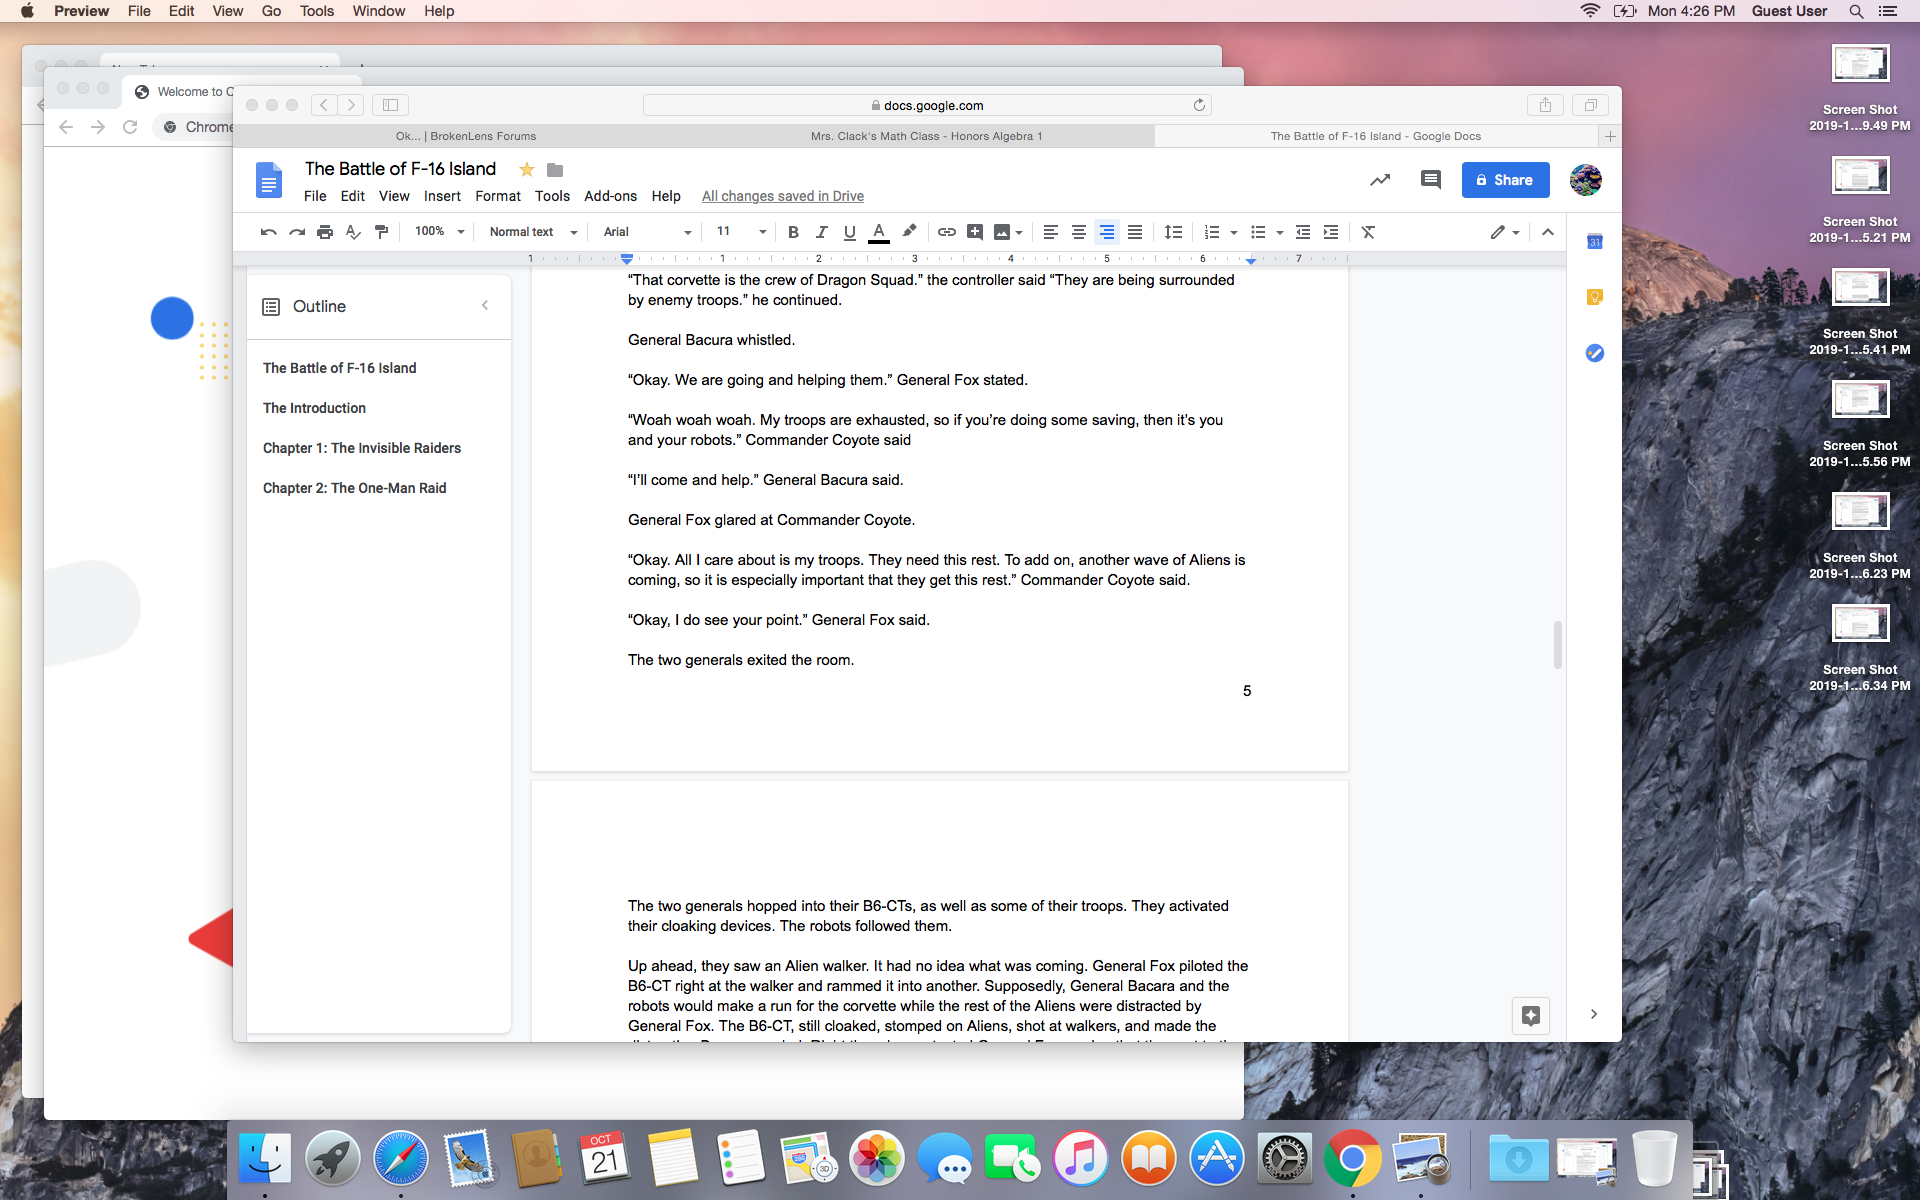Viewport: 1920px width, 1200px height.
Task: Open the font size 11 dropdown
Action: tap(741, 232)
